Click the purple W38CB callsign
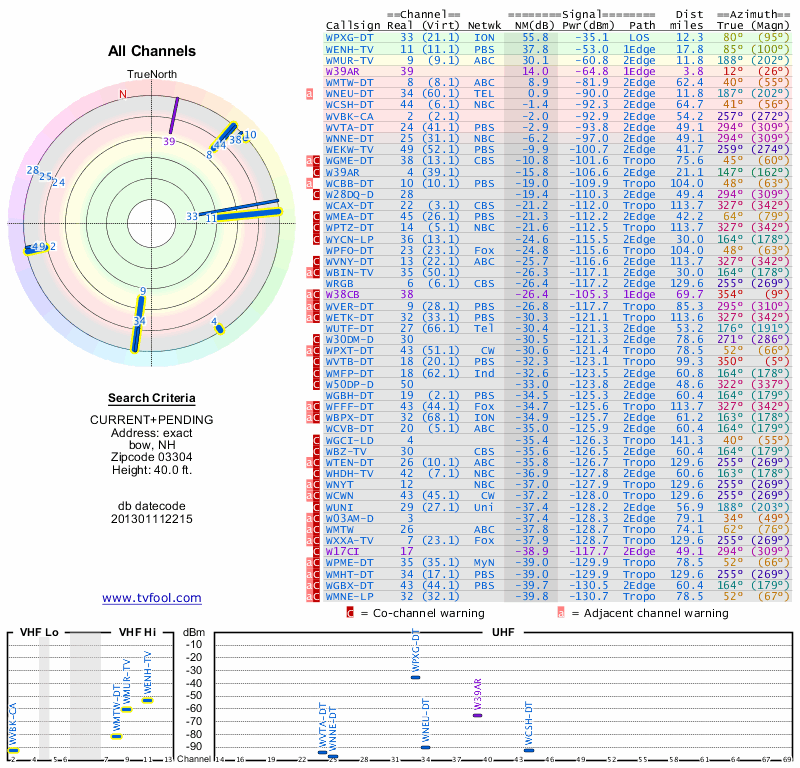 pos(342,294)
